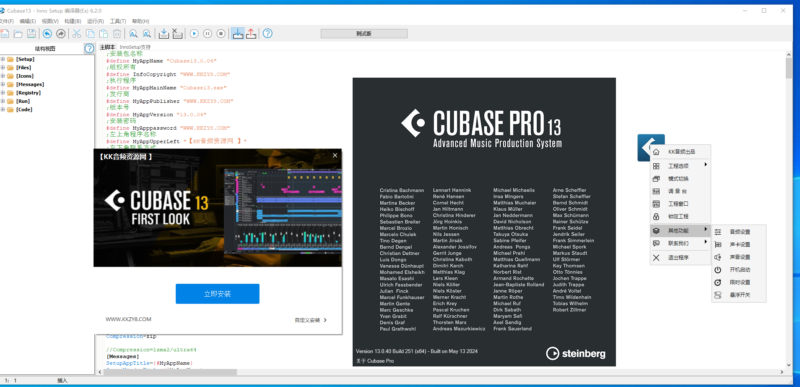The width and height of the screenshot is (800, 387).
Task: Select 锁定工程 lock menu entry
Action: (x=681, y=217)
